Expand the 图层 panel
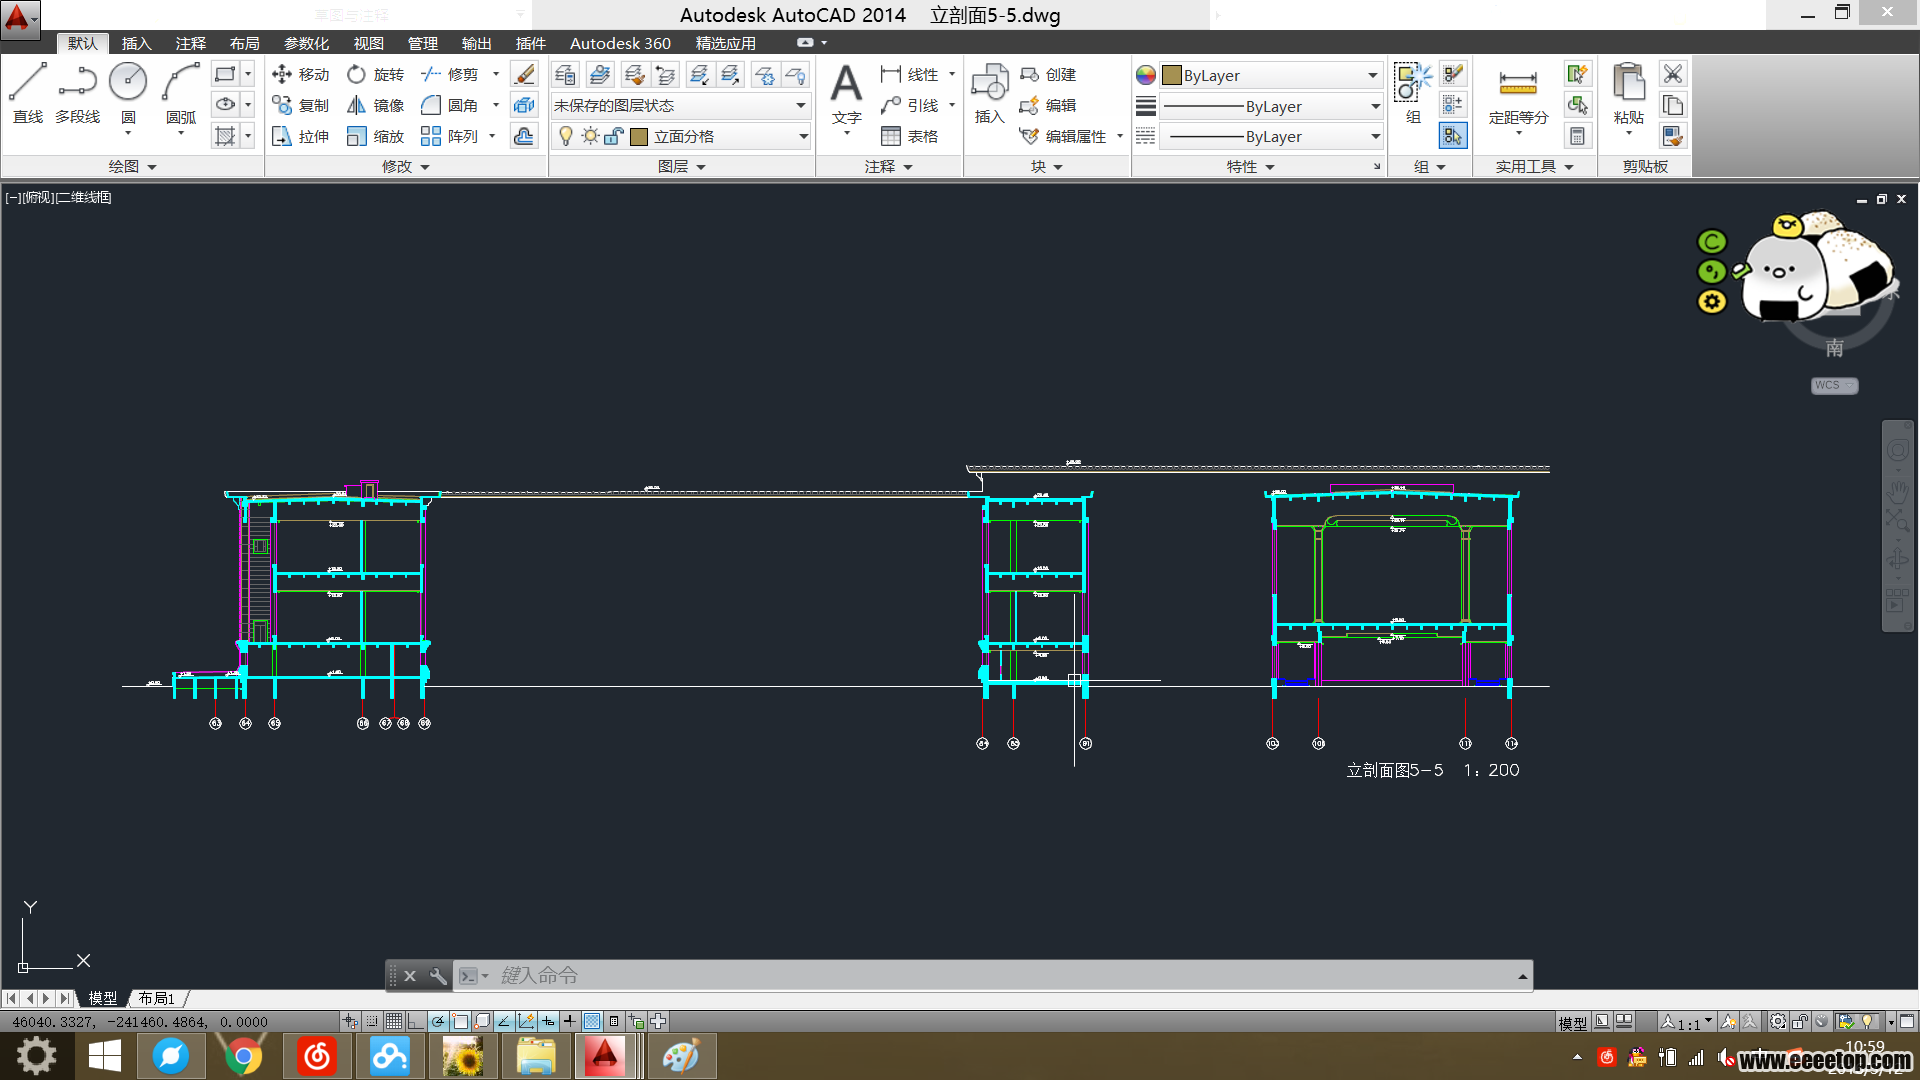This screenshot has width=1920, height=1080. (x=682, y=167)
